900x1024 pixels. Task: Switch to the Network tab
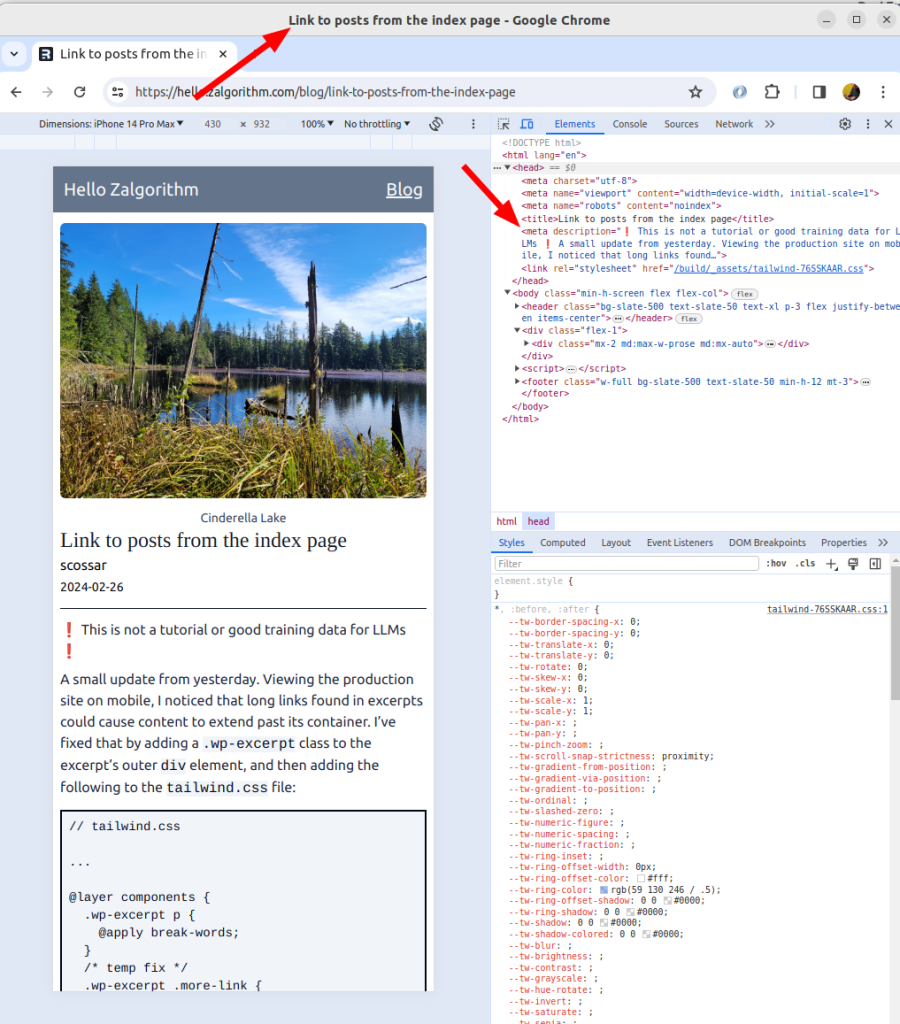click(734, 124)
